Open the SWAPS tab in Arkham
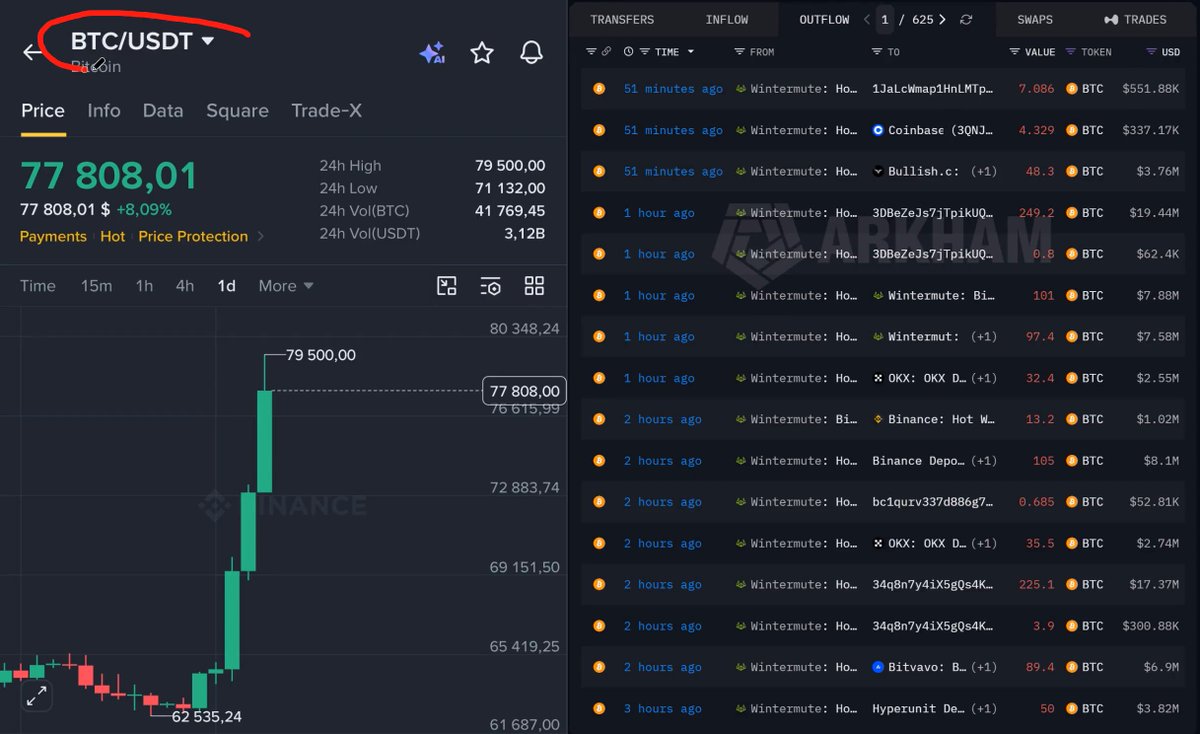Screen dimensions: 1200x734 tap(1035, 20)
